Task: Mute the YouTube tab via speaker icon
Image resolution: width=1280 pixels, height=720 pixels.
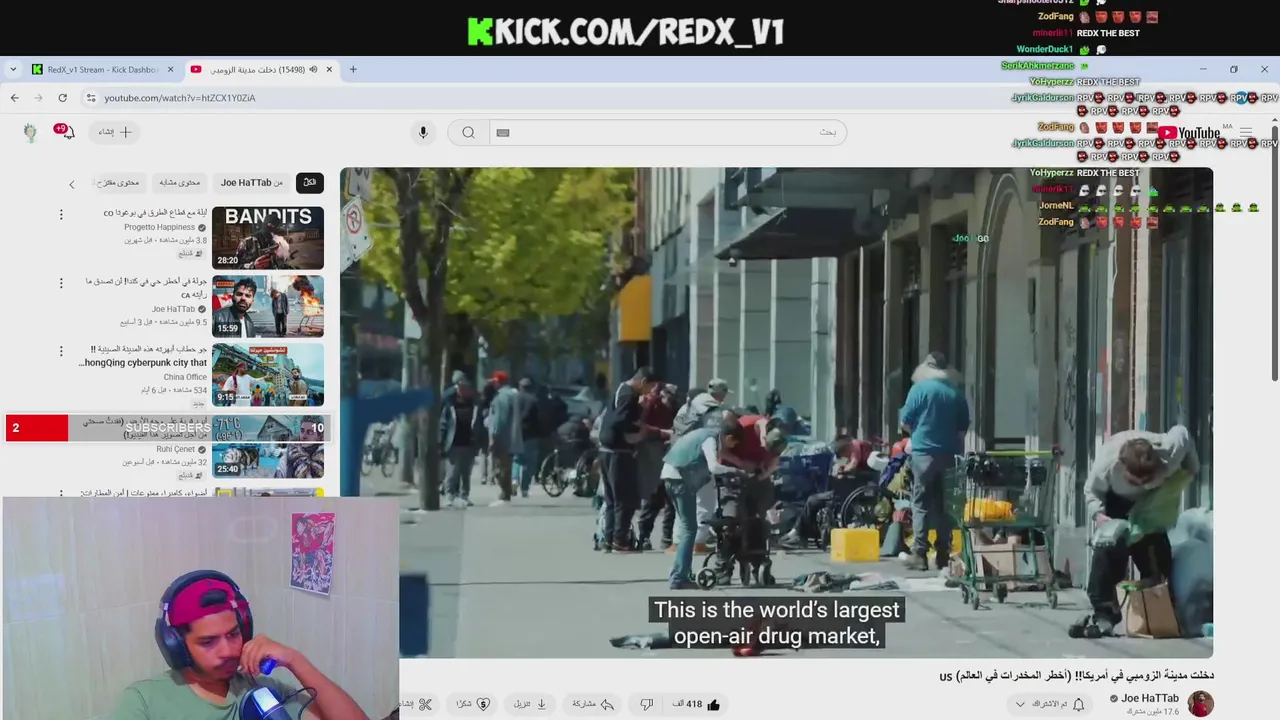Action: point(313,69)
